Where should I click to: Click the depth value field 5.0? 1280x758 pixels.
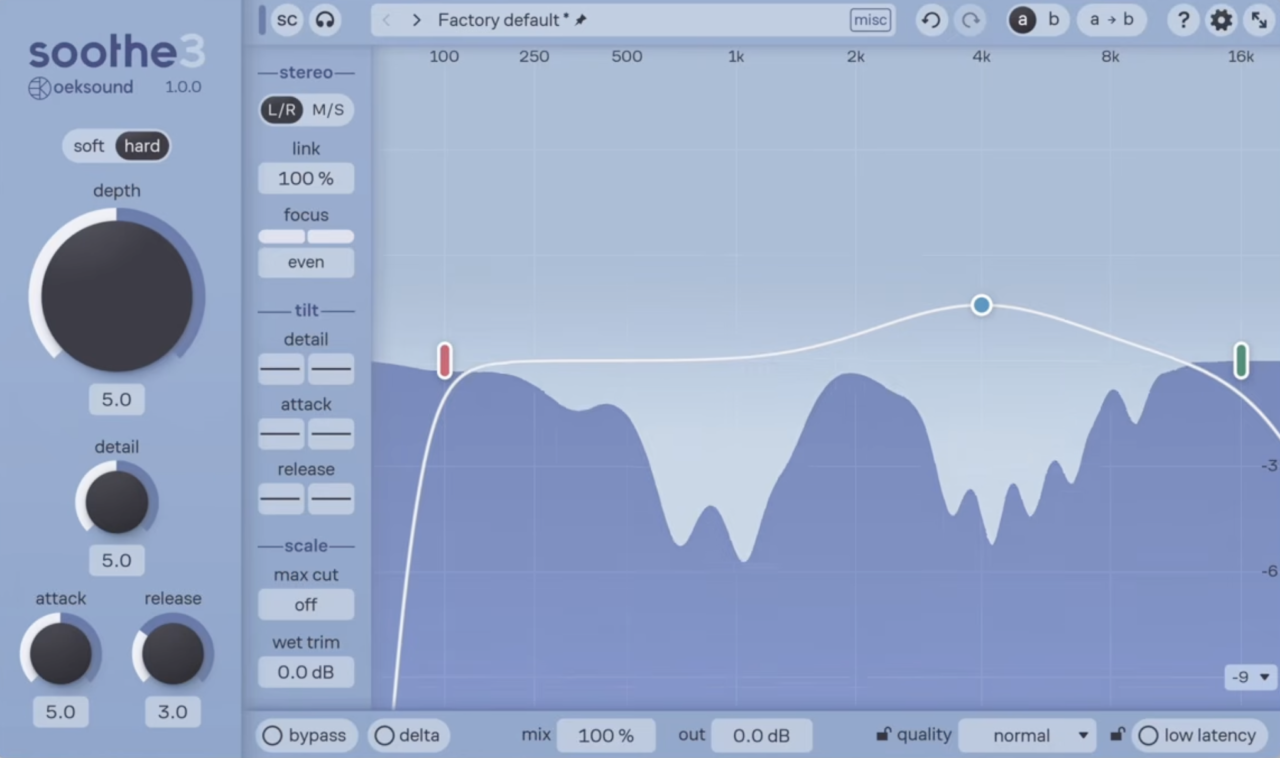117,400
